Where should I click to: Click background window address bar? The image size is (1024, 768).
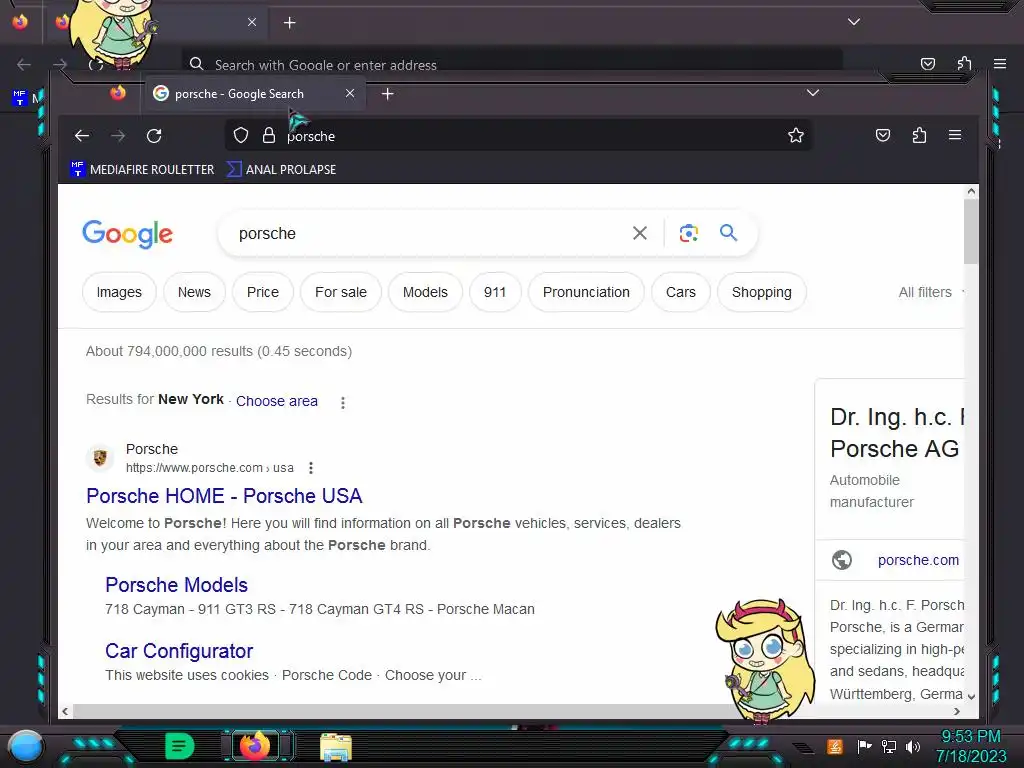pyautogui.click(x=512, y=64)
